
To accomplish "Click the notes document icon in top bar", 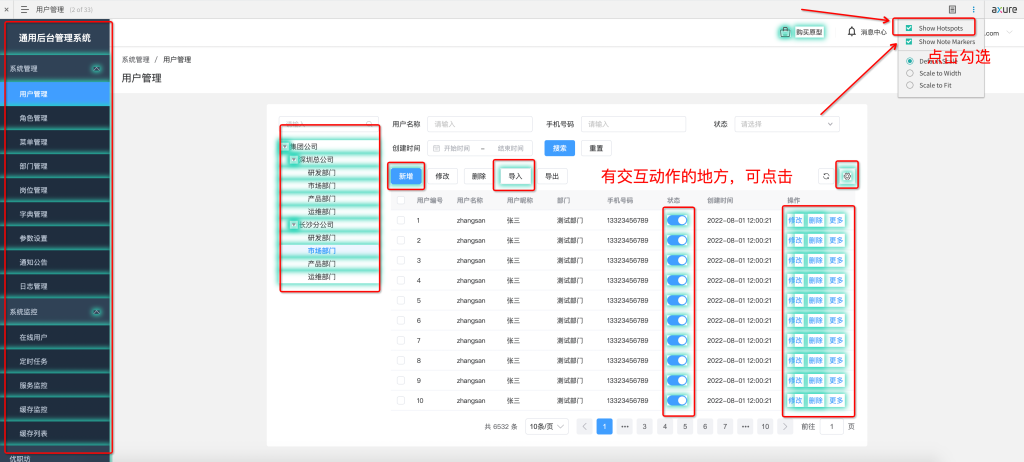I will click(953, 9).
